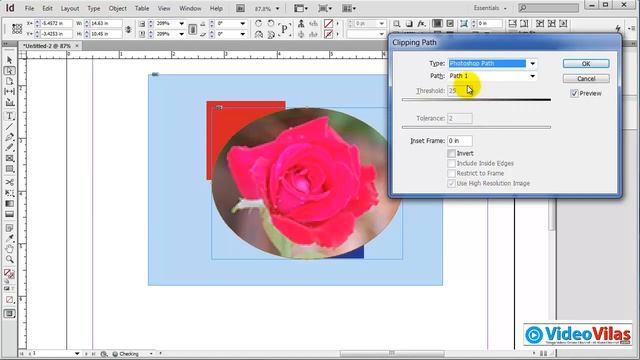Select the Pen tool

pos(9,137)
